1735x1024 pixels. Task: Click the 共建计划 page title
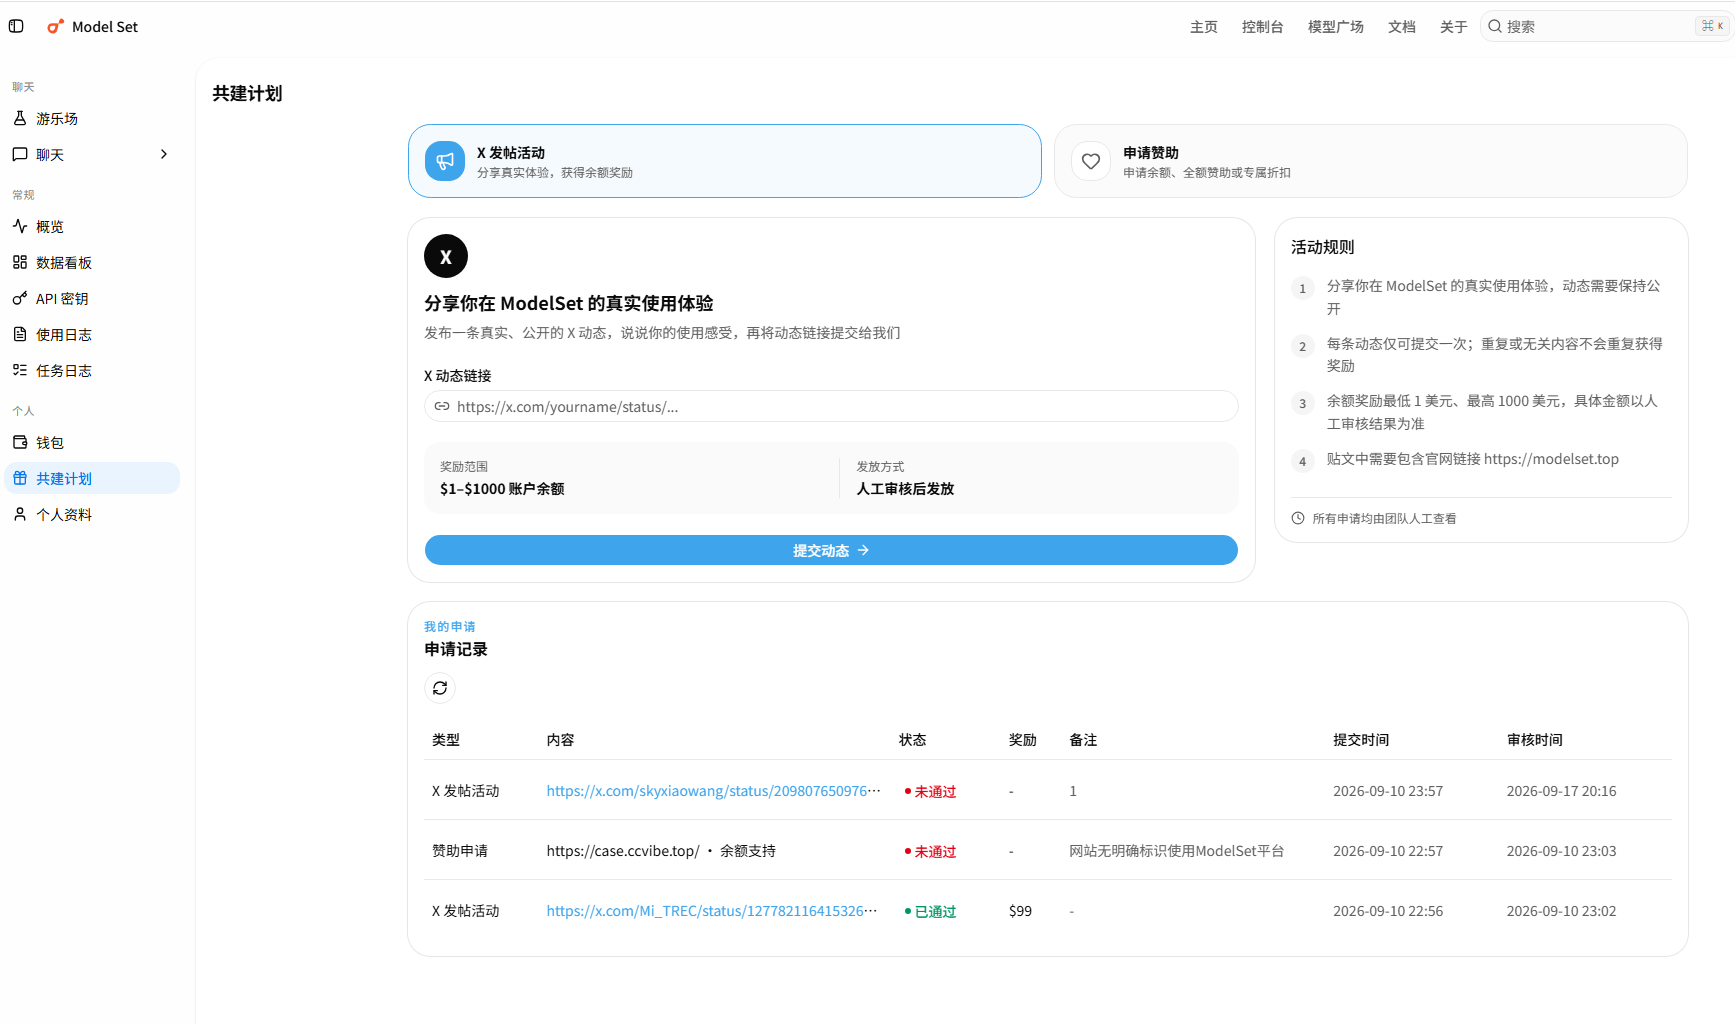point(247,93)
